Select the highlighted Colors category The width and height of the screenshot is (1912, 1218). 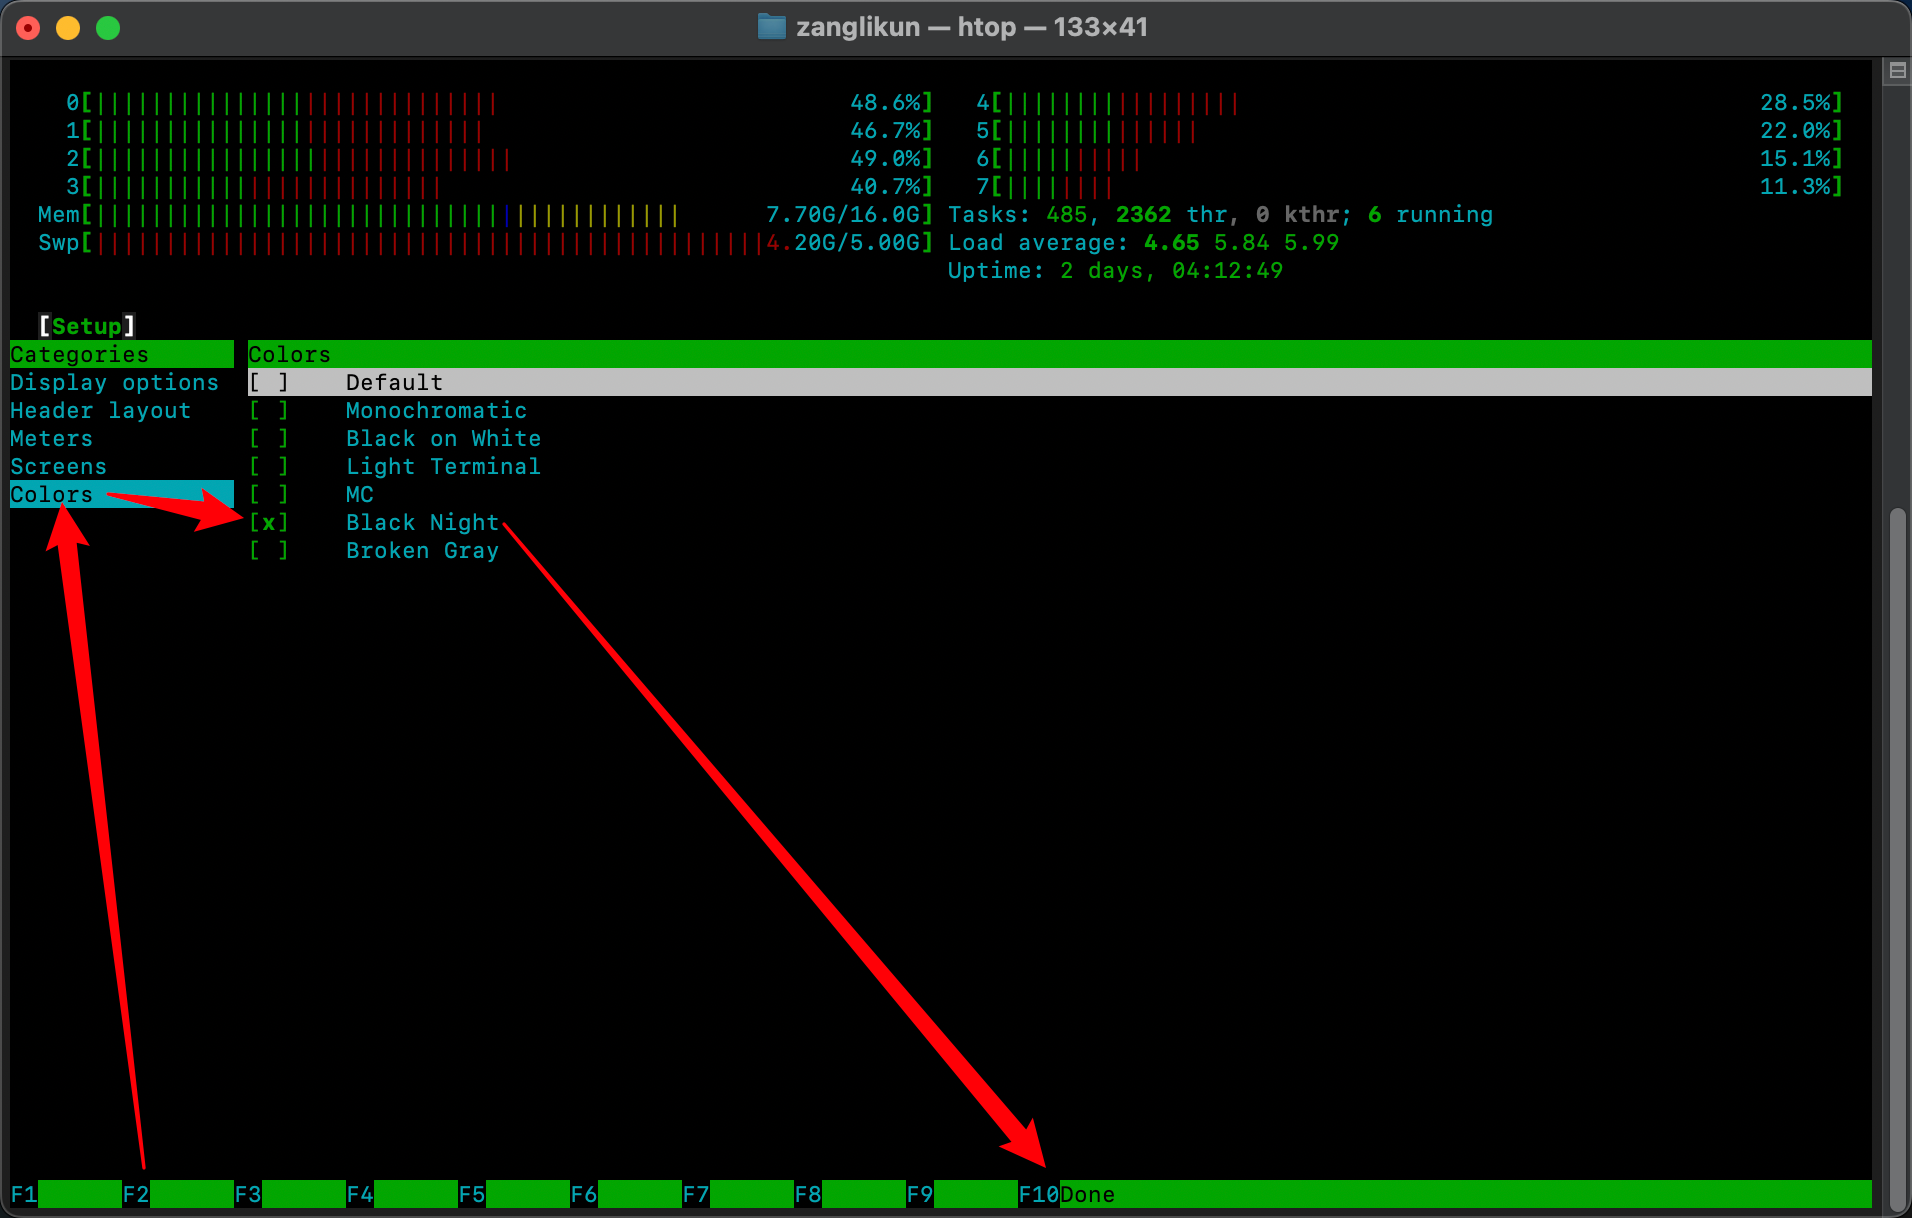[x=52, y=495]
